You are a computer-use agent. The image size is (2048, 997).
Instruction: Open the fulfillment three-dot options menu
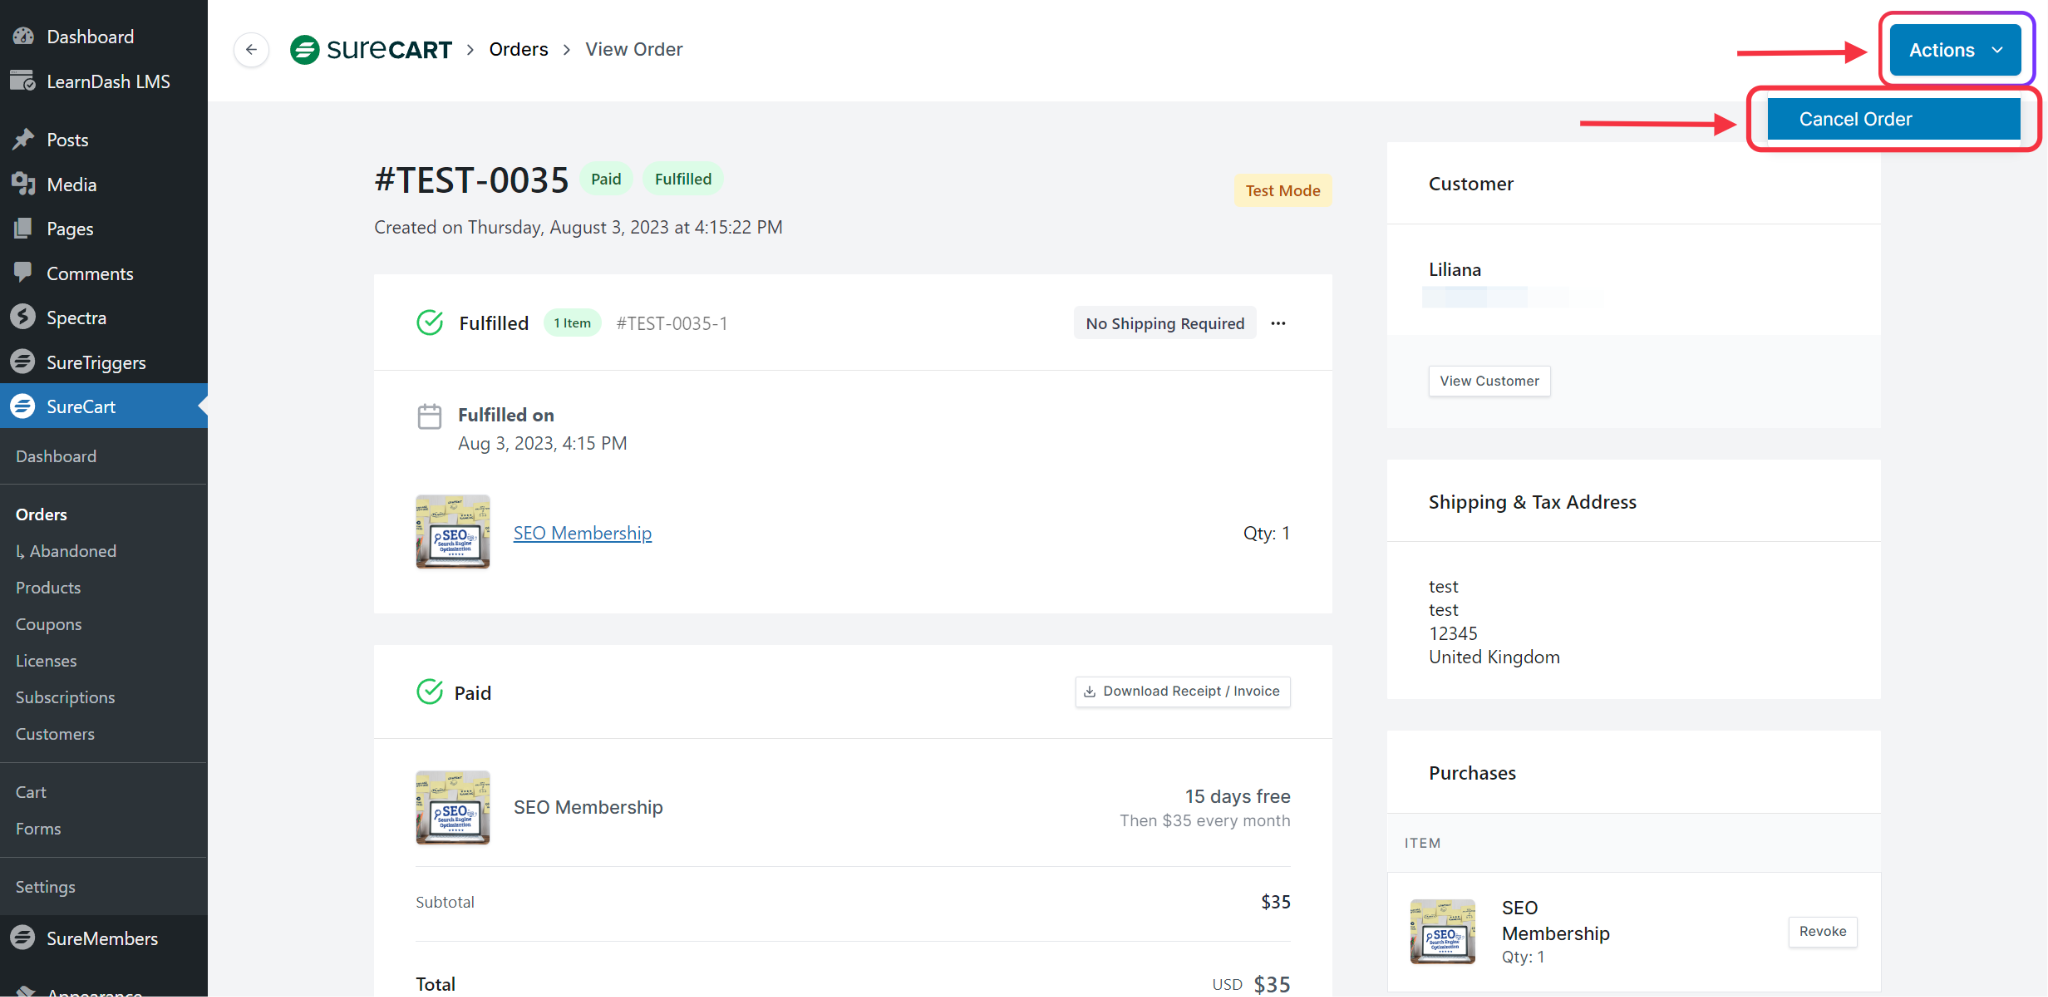tap(1278, 323)
